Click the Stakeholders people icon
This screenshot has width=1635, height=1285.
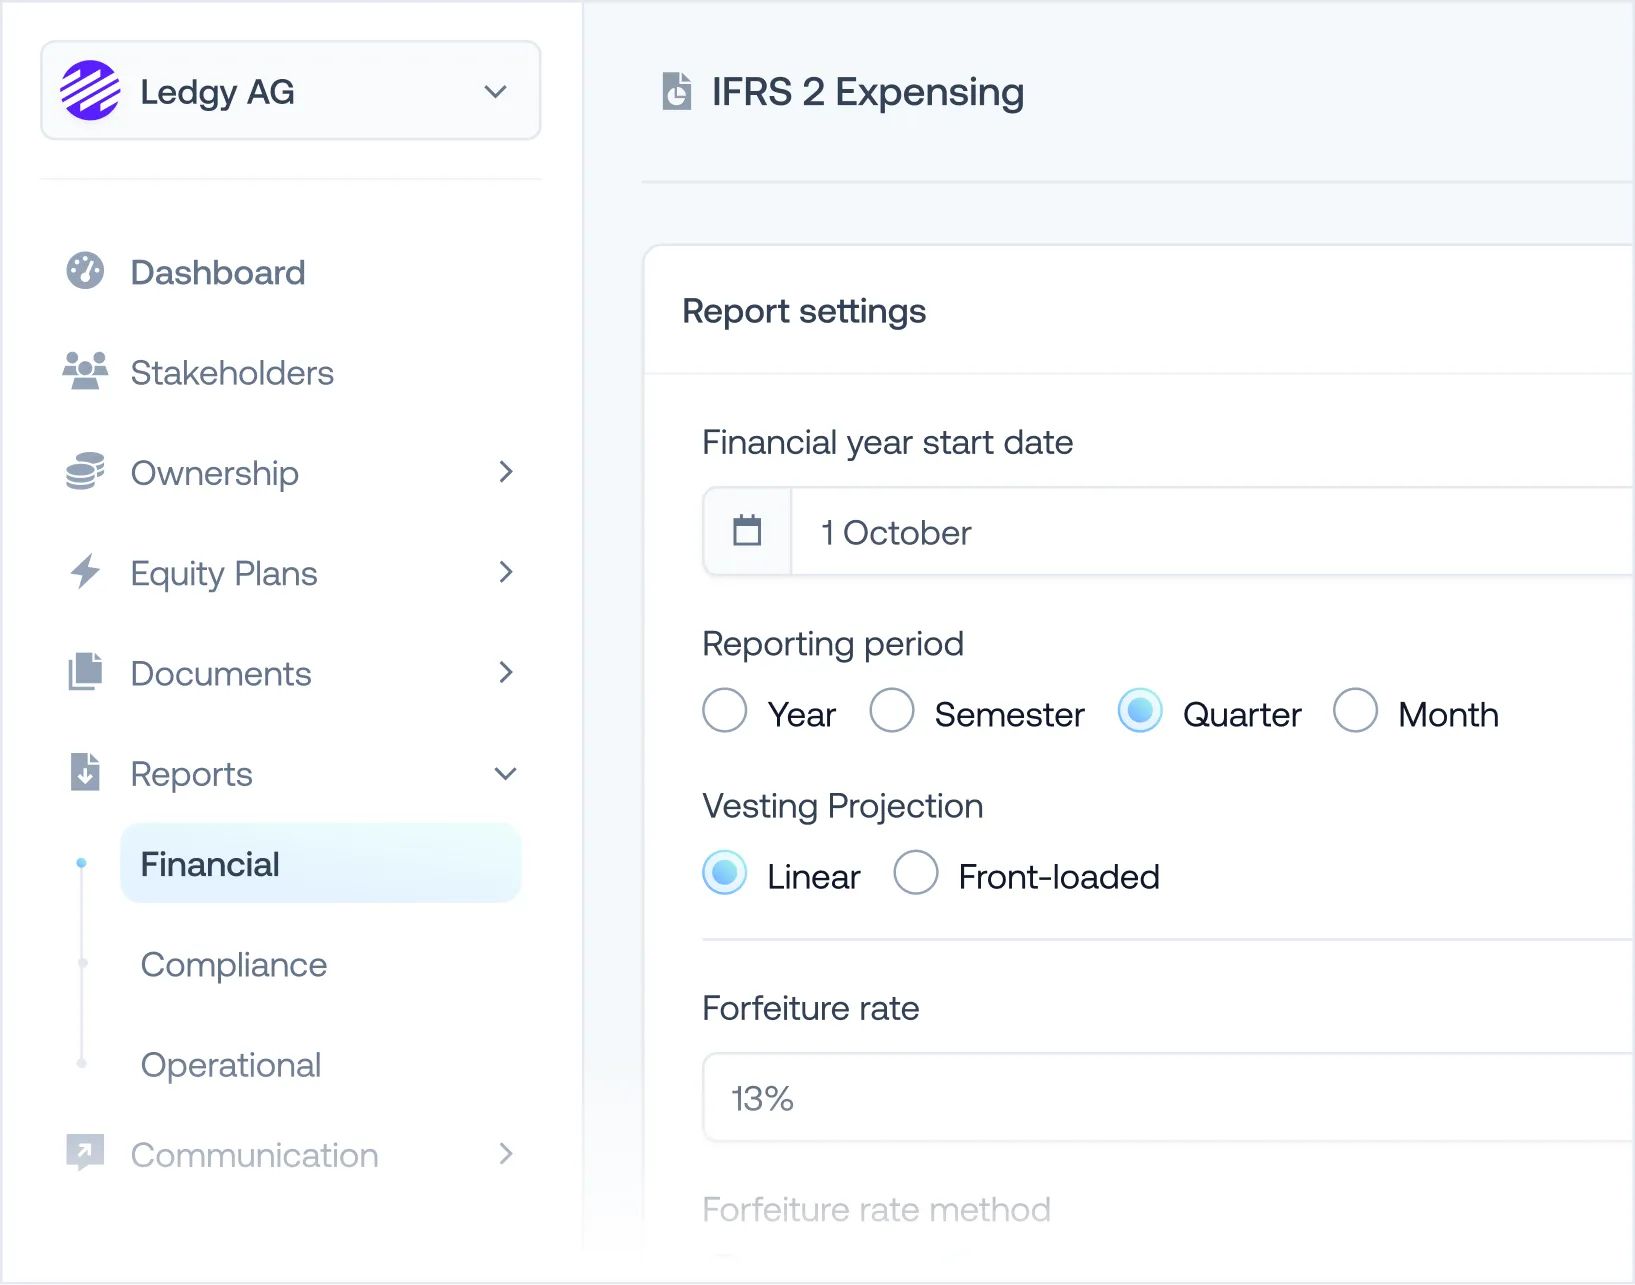pos(85,371)
